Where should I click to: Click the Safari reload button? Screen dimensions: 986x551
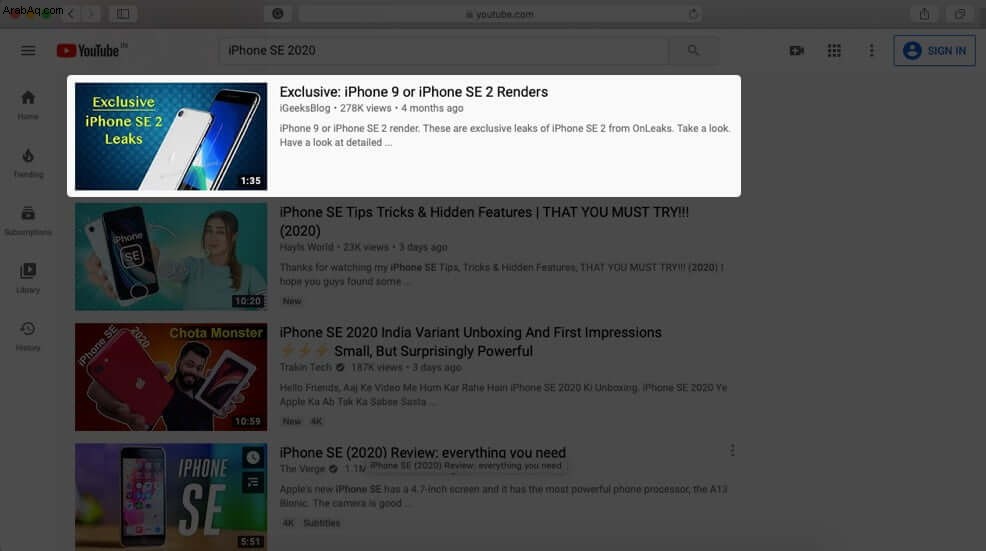pyautogui.click(x=693, y=14)
